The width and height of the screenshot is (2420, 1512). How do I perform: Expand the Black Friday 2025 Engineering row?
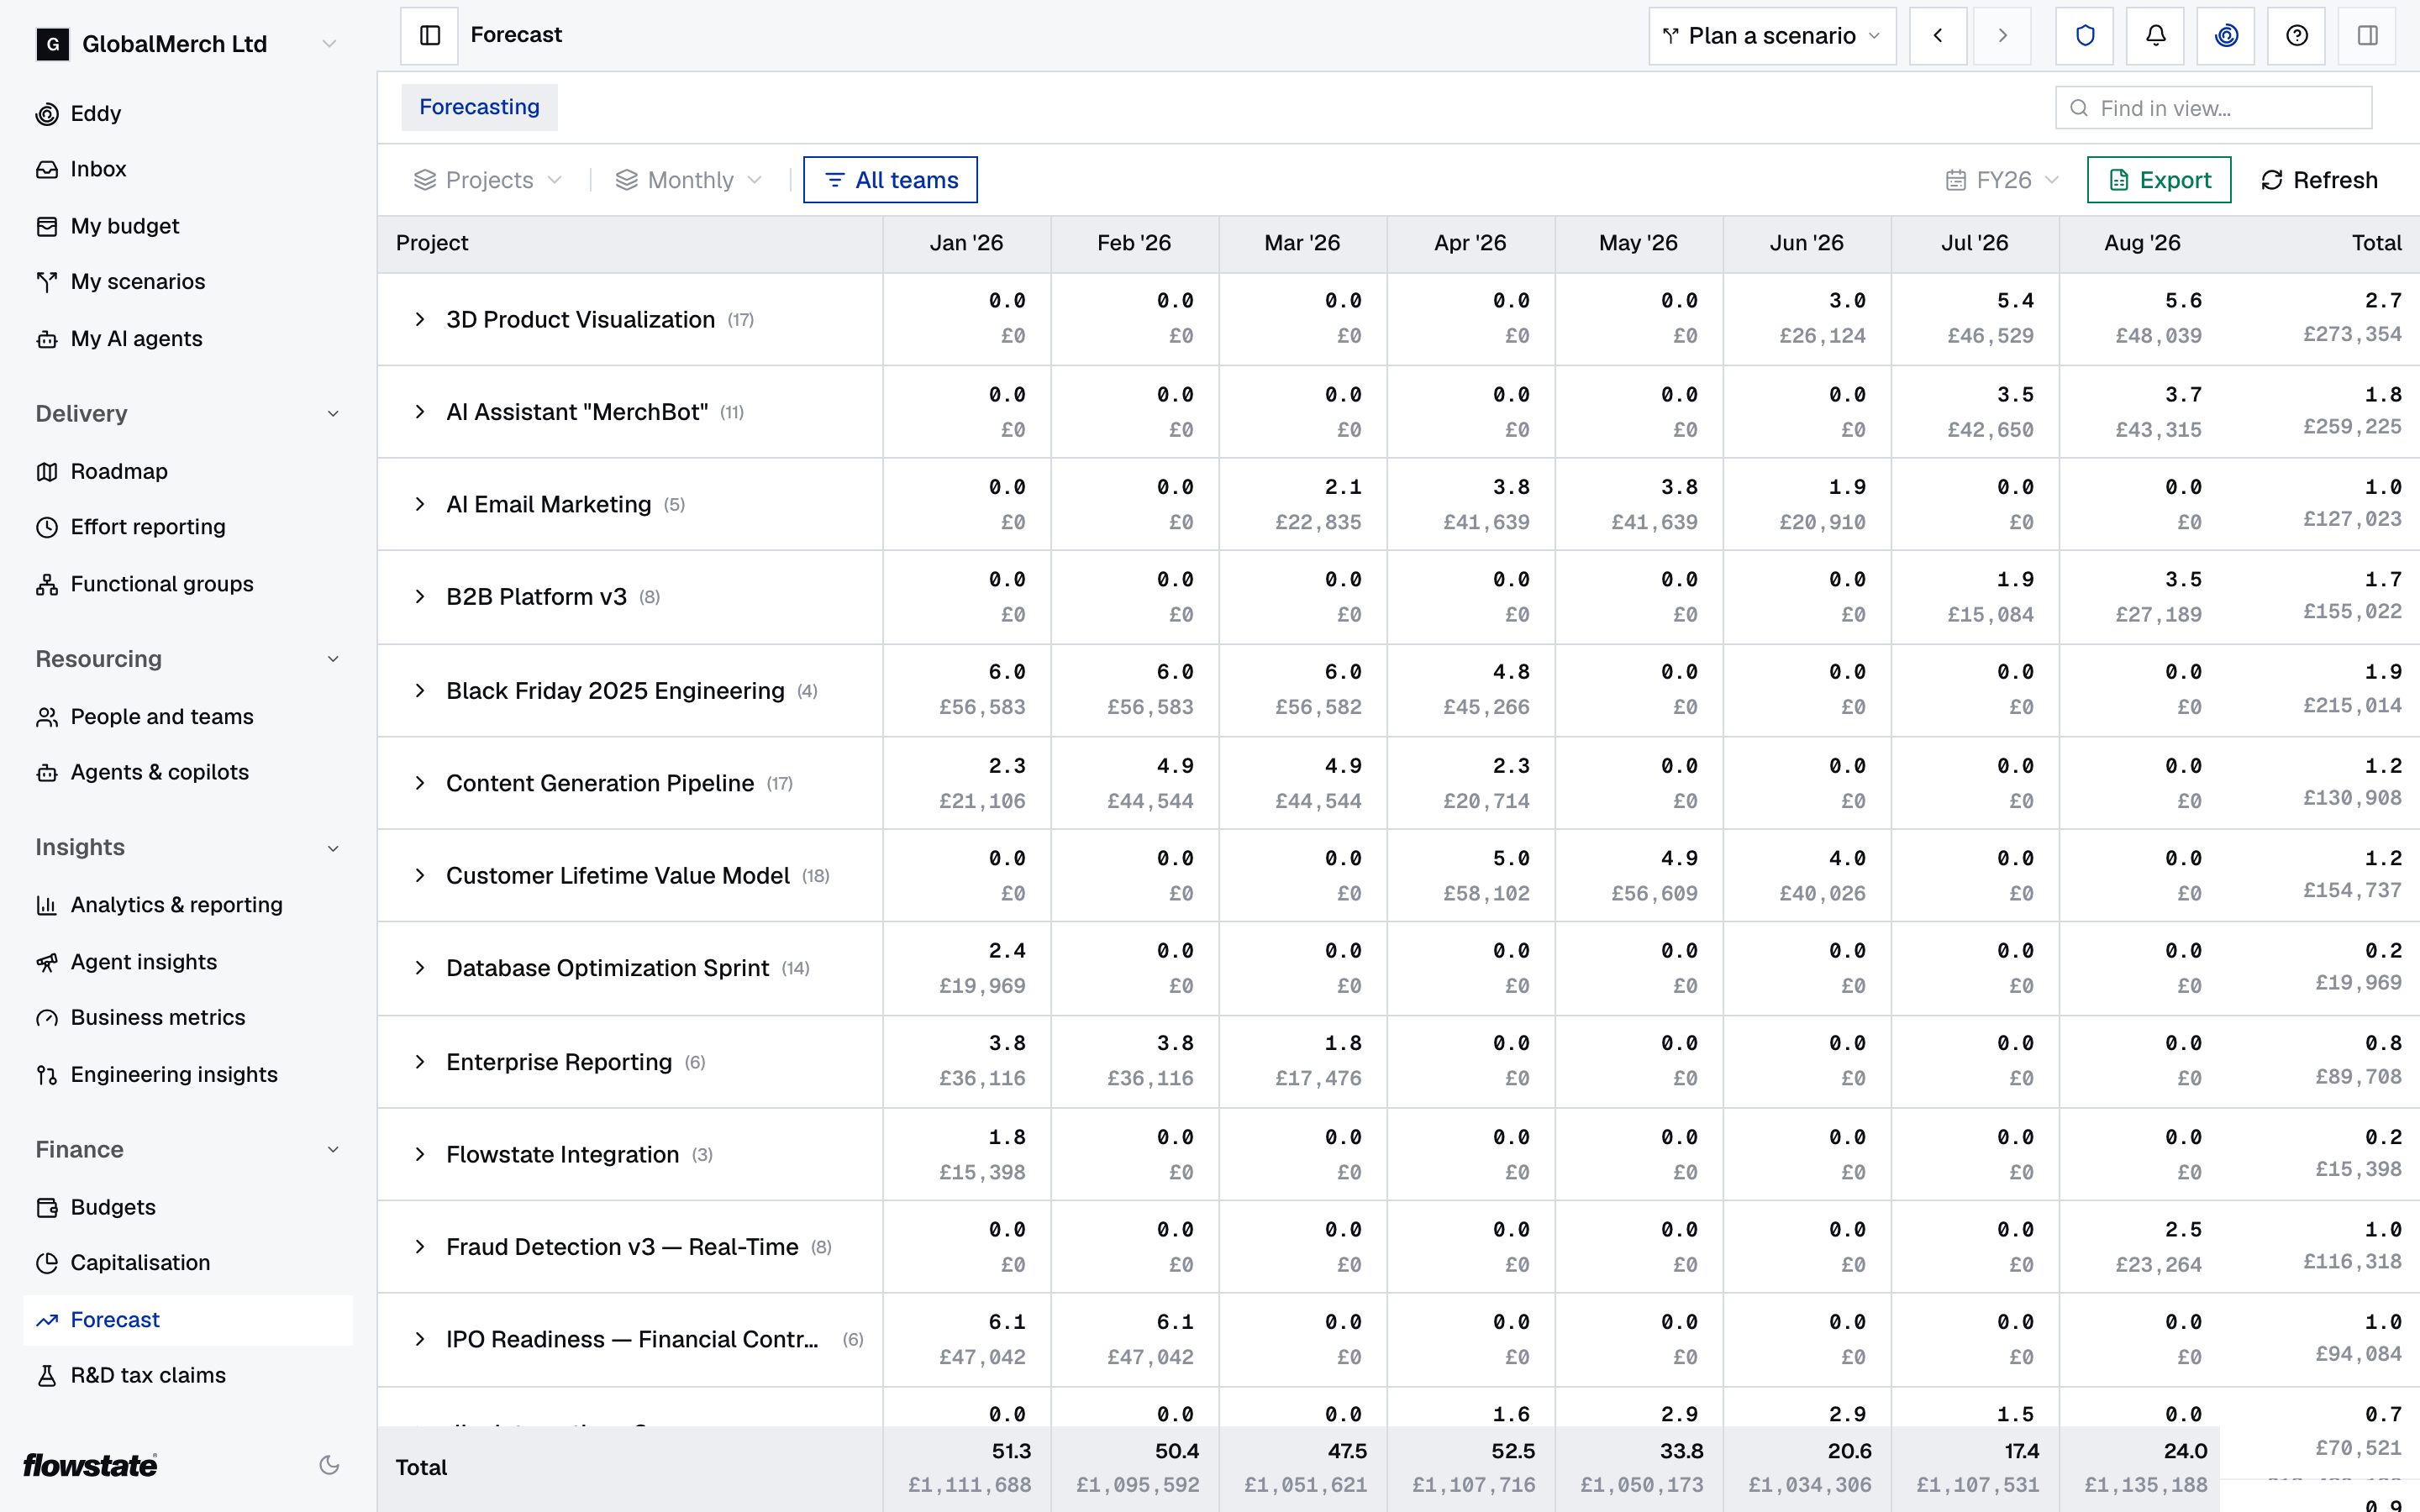(x=420, y=691)
